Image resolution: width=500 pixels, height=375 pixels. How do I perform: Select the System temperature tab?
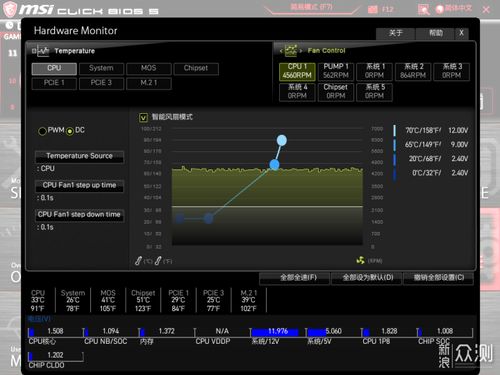point(101,68)
